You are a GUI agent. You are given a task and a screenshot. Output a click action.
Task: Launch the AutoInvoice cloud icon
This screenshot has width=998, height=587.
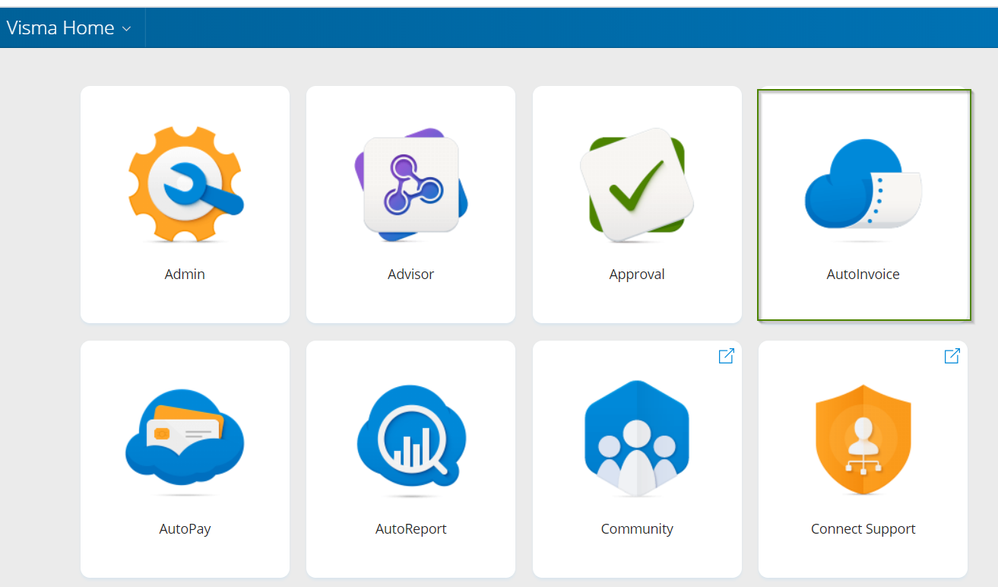[863, 184]
